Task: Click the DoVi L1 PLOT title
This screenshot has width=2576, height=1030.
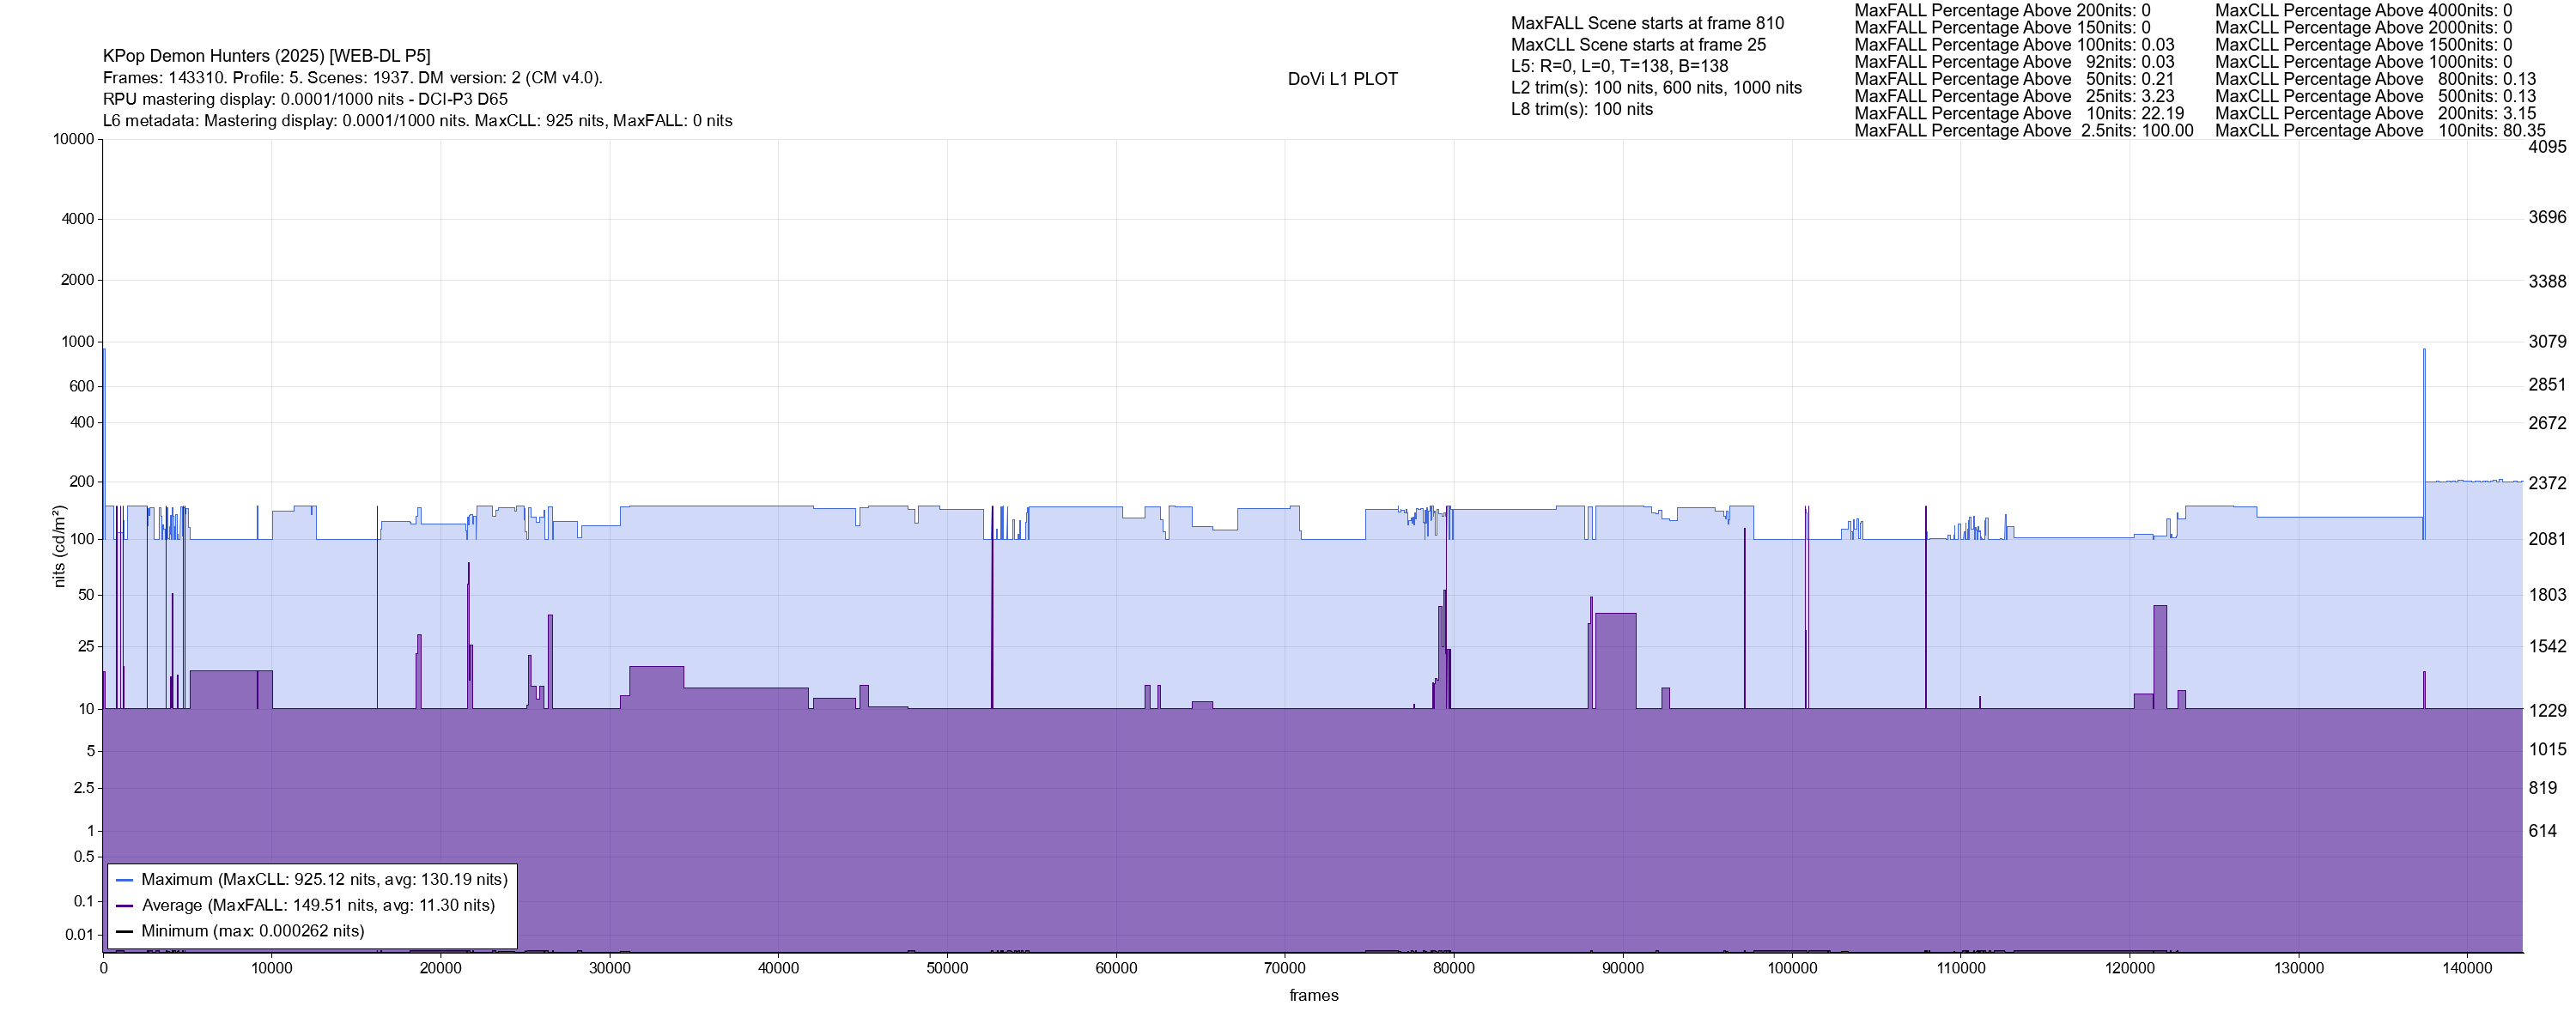Action: [x=1342, y=79]
